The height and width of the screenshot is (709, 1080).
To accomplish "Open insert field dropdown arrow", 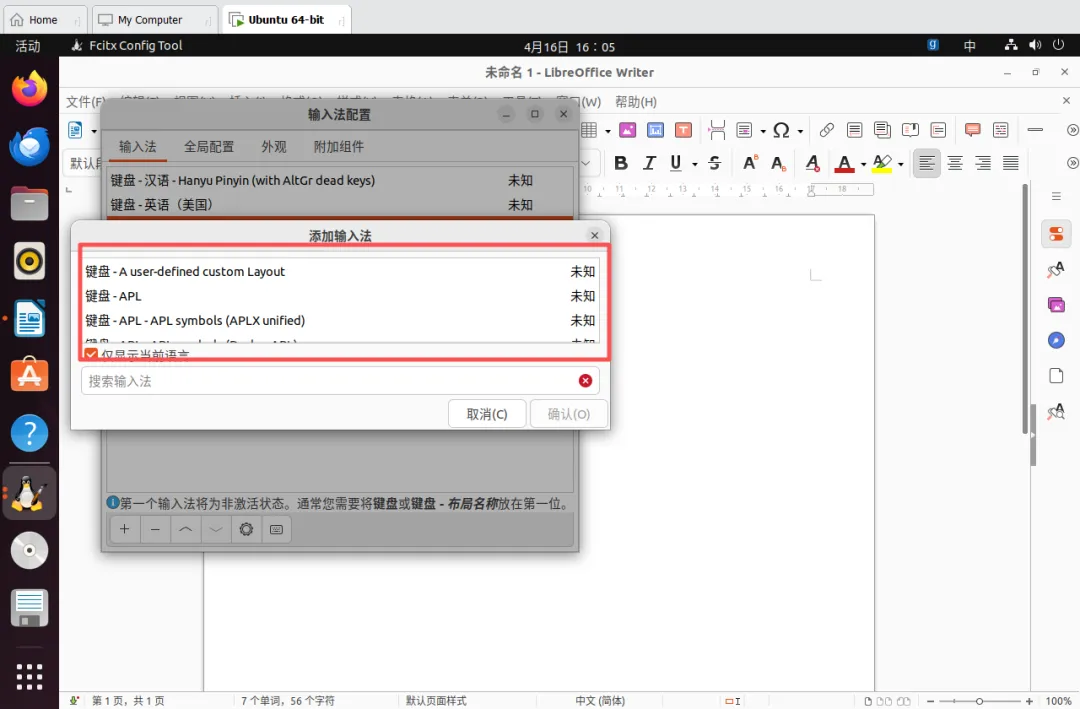I will point(762,130).
